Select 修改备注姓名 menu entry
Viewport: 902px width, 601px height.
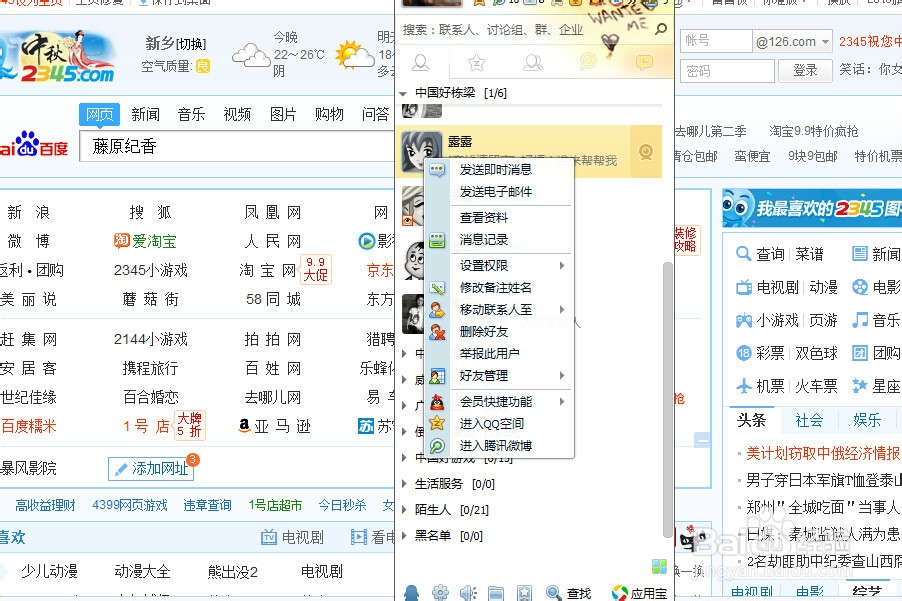(496, 288)
